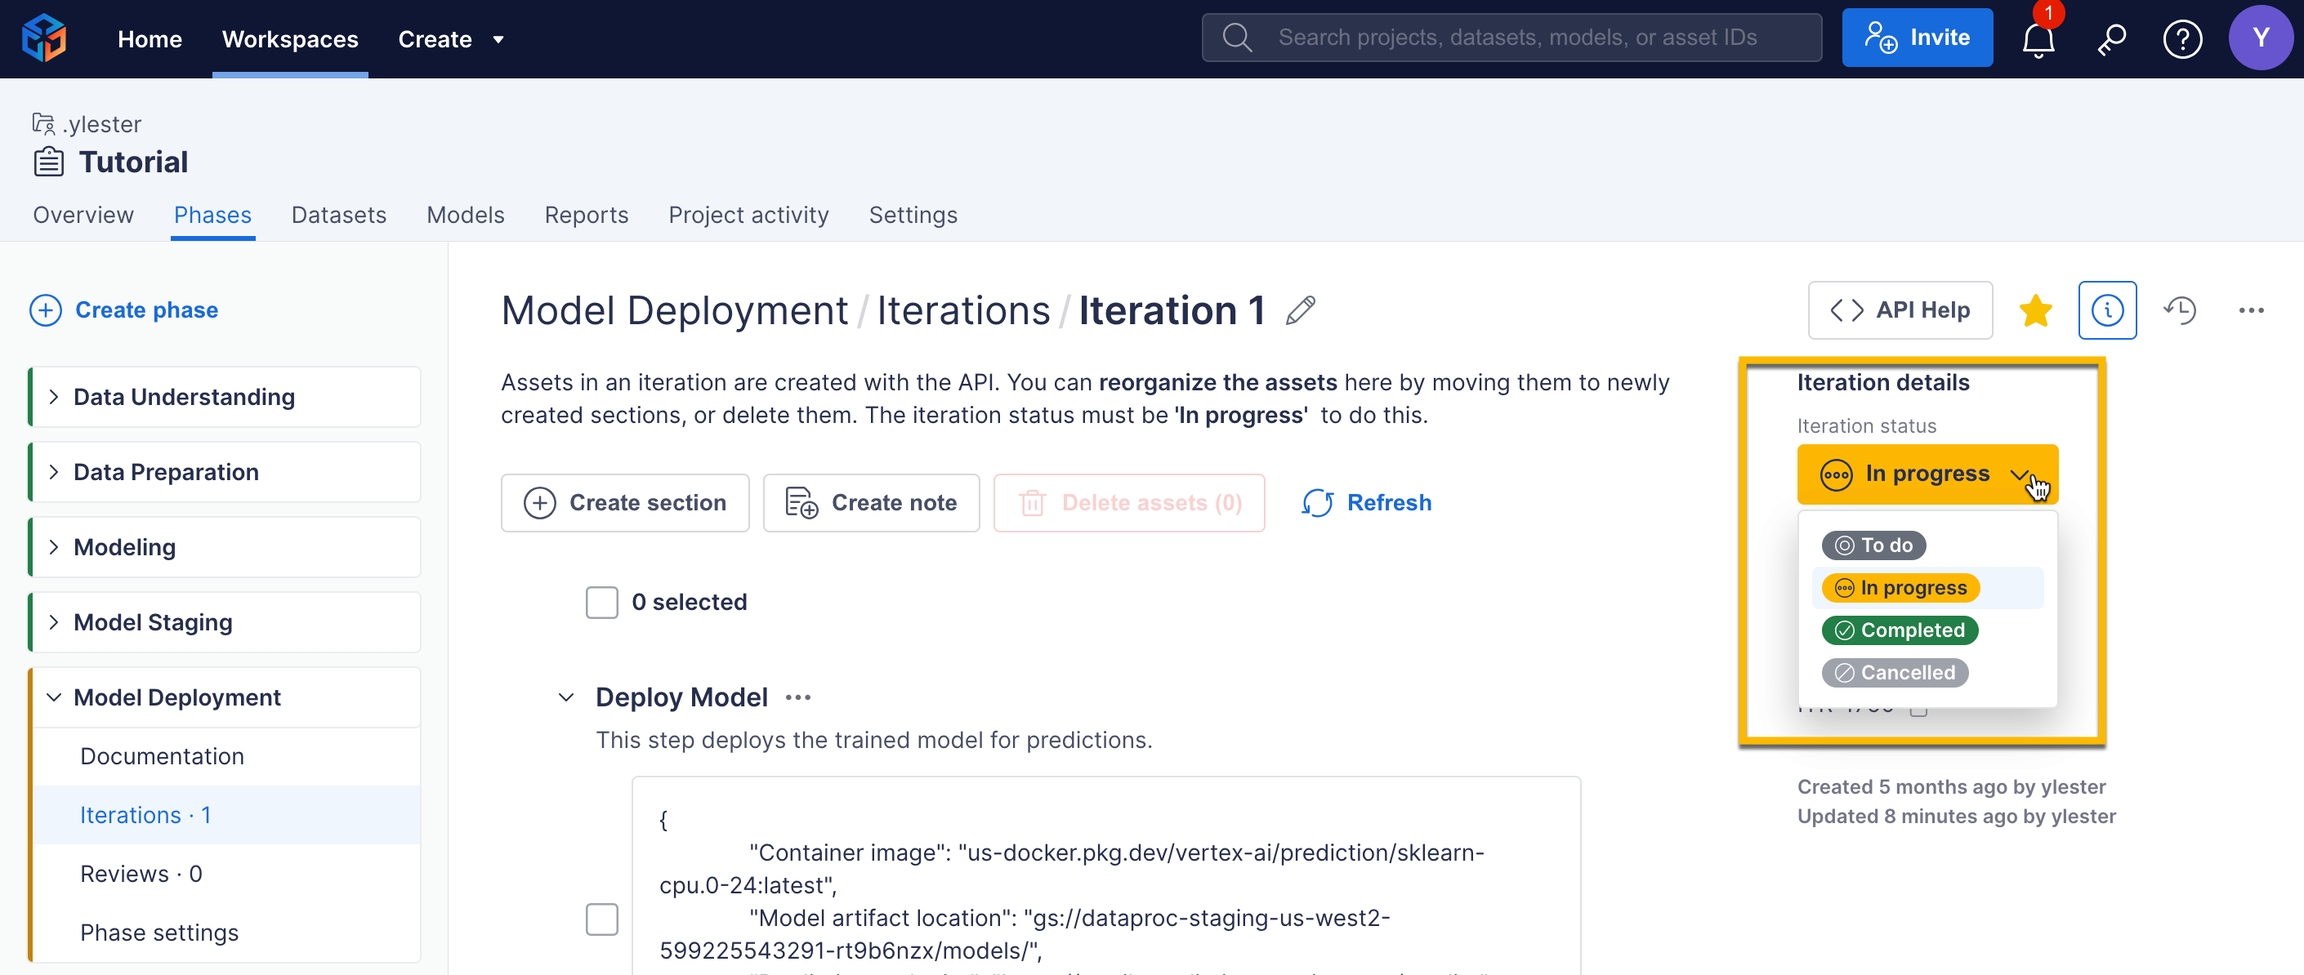The height and width of the screenshot is (975, 2304).
Task: Tick the checkbox beside the container image asset
Action: pyautogui.click(x=602, y=919)
